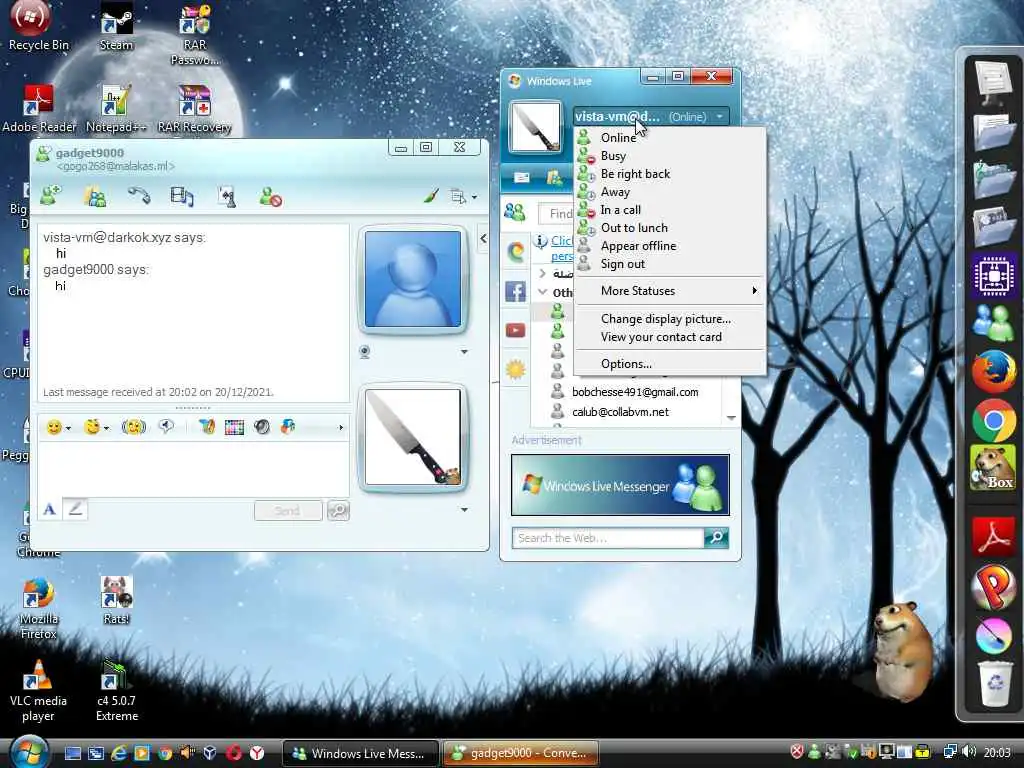
Task: Click your knife display picture in conversation
Action: click(413, 437)
